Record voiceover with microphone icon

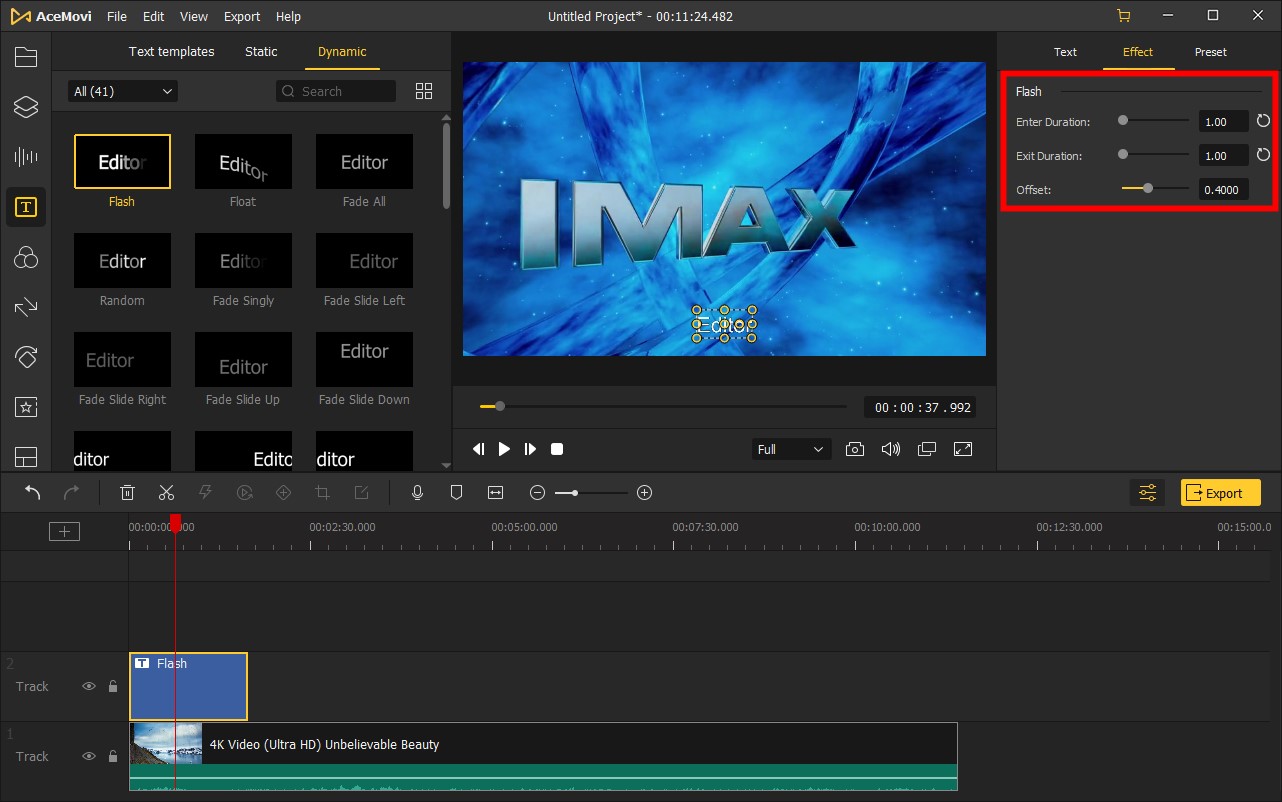point(418,493)
